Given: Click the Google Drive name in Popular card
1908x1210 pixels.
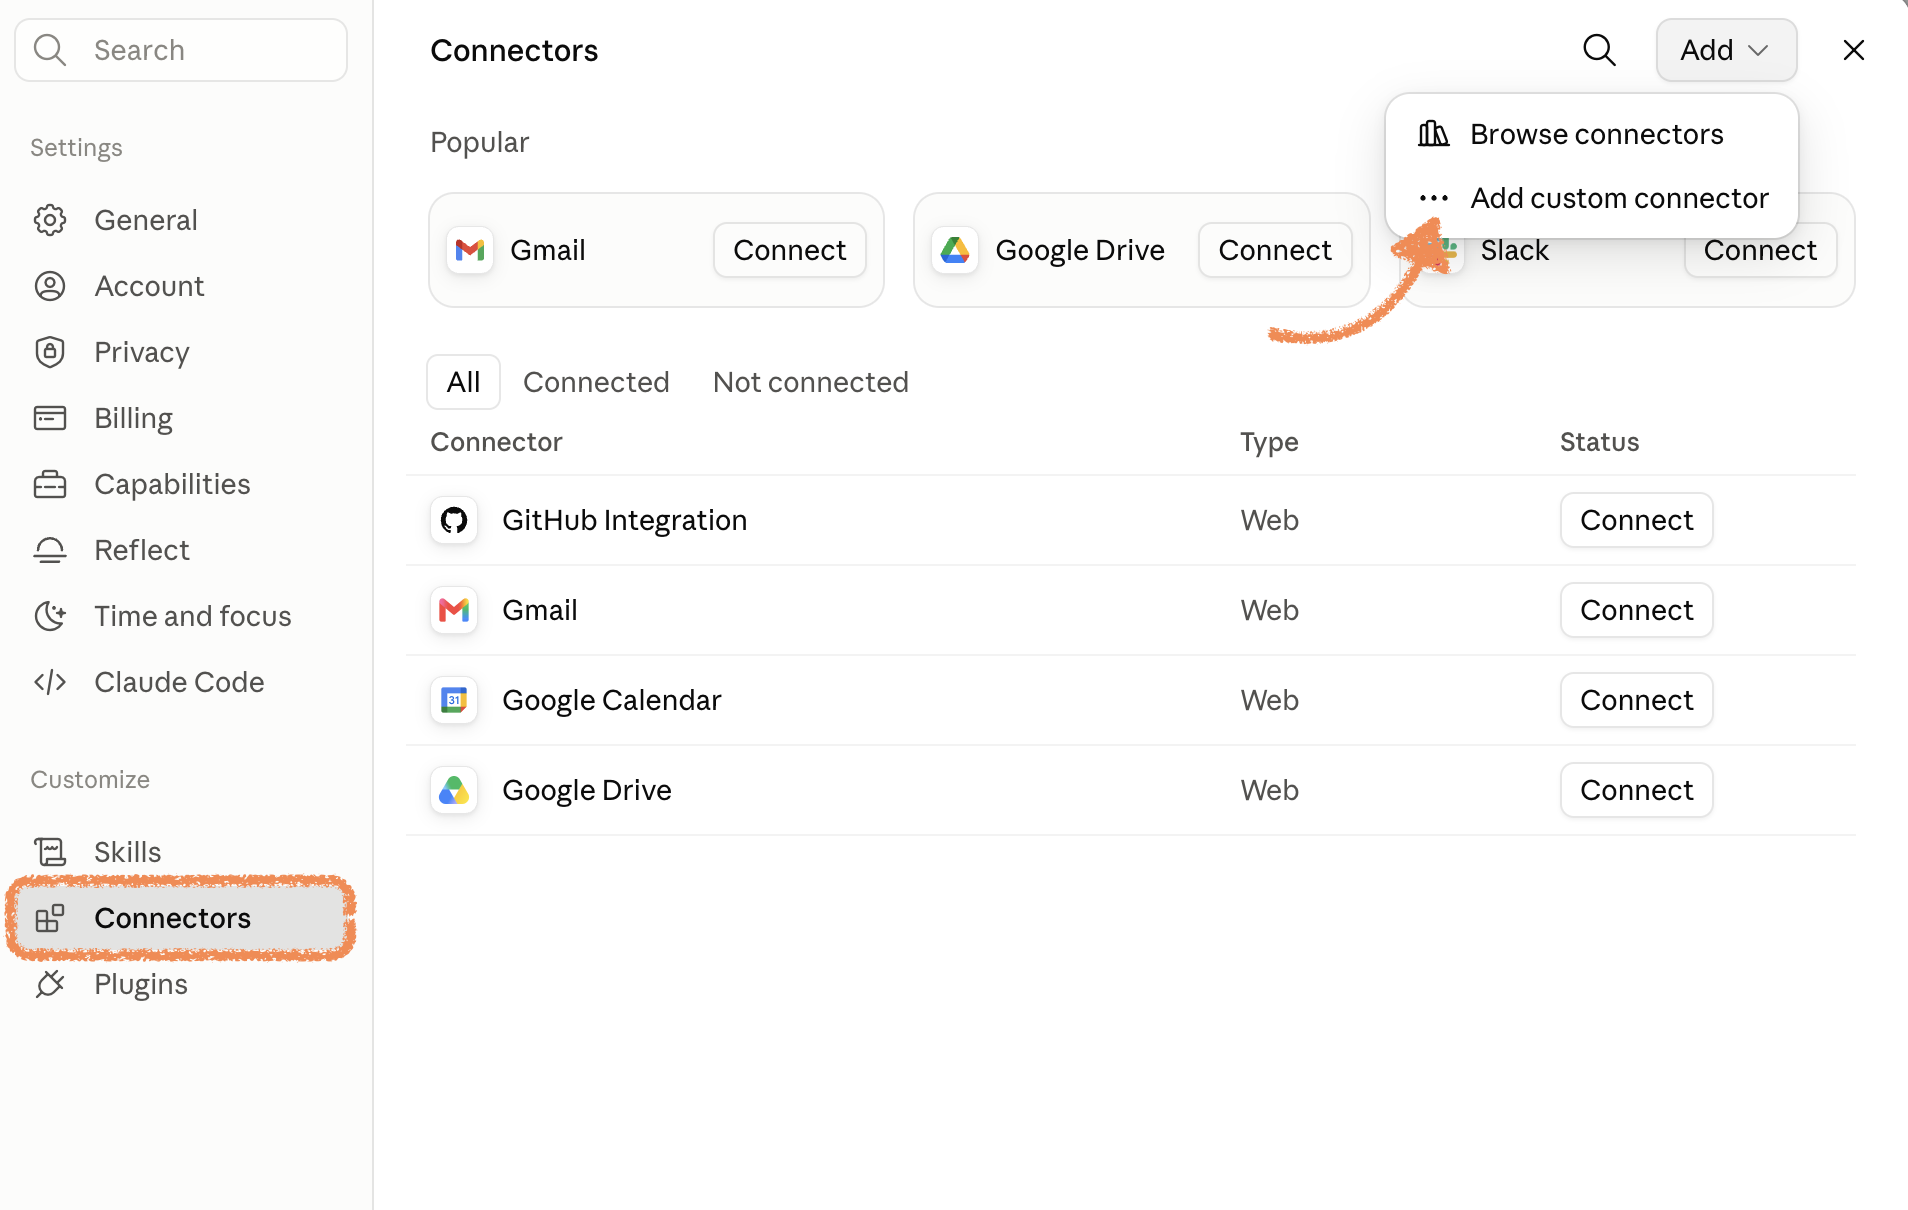Looking at the screenshot, I should click(x=1080, y=250).
